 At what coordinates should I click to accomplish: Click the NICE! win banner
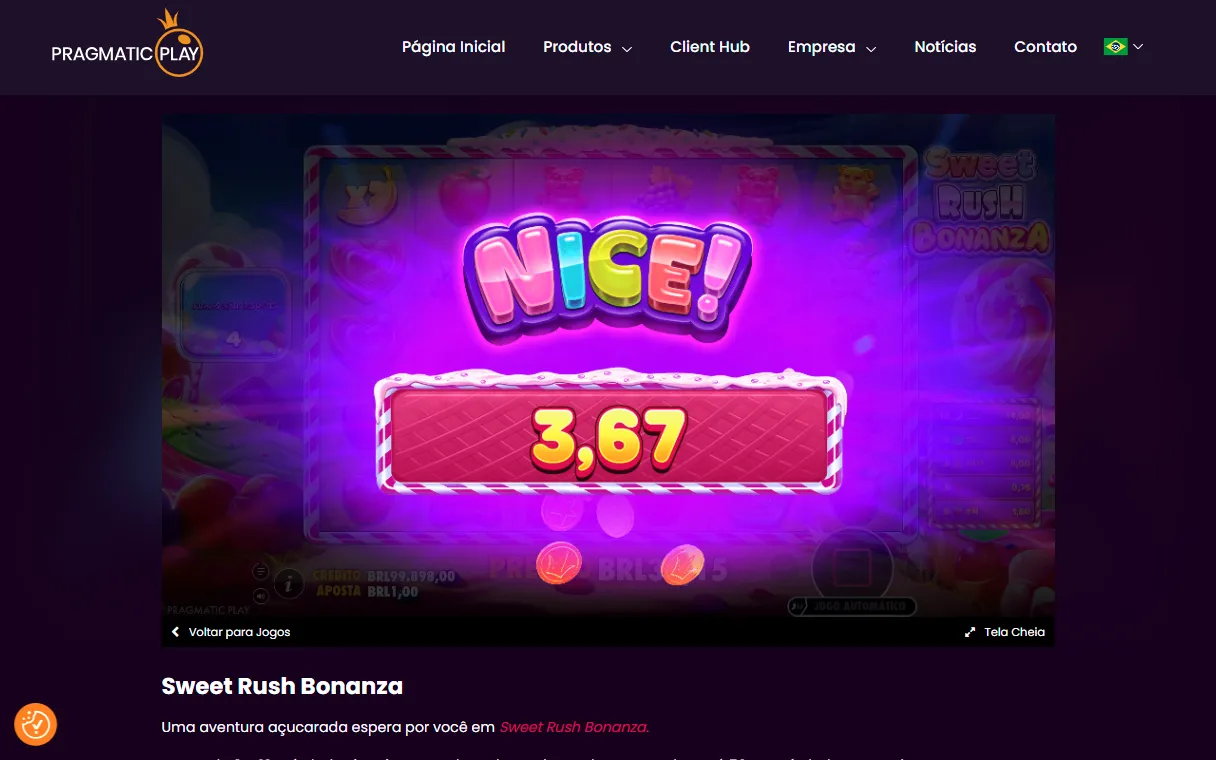click(608, 270)
